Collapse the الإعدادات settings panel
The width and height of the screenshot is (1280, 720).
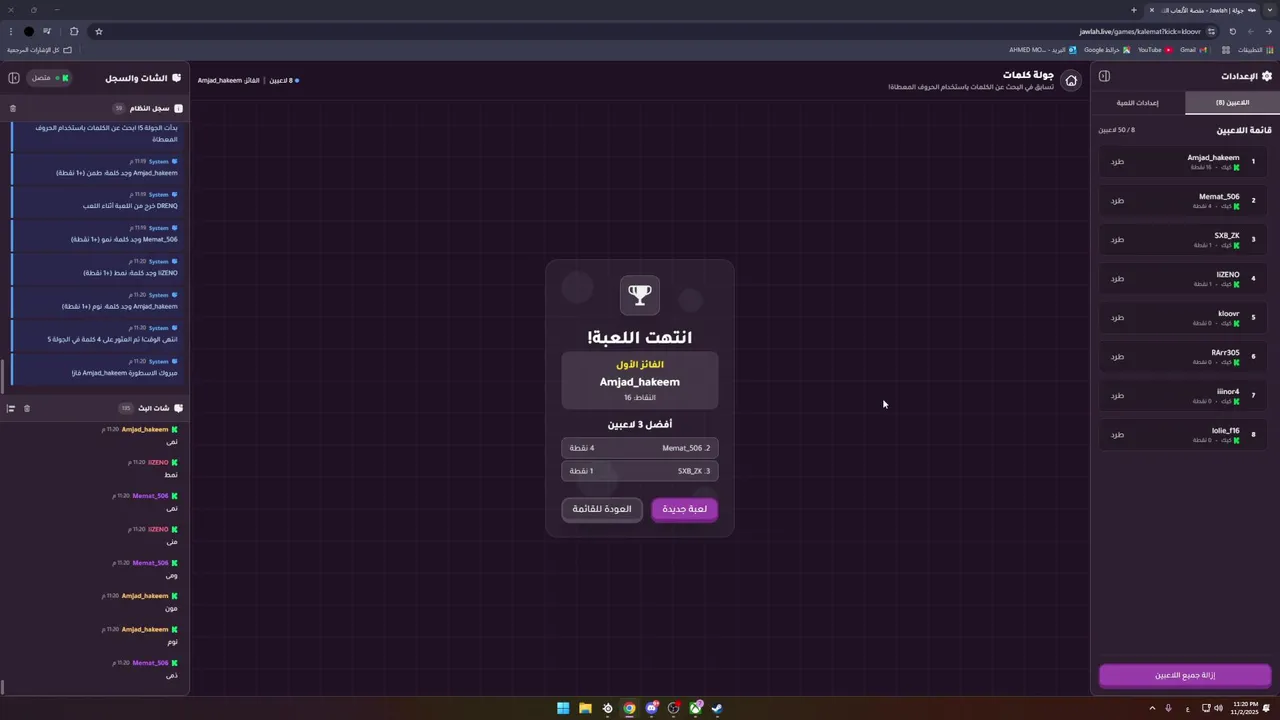(x=1104, y=76)
